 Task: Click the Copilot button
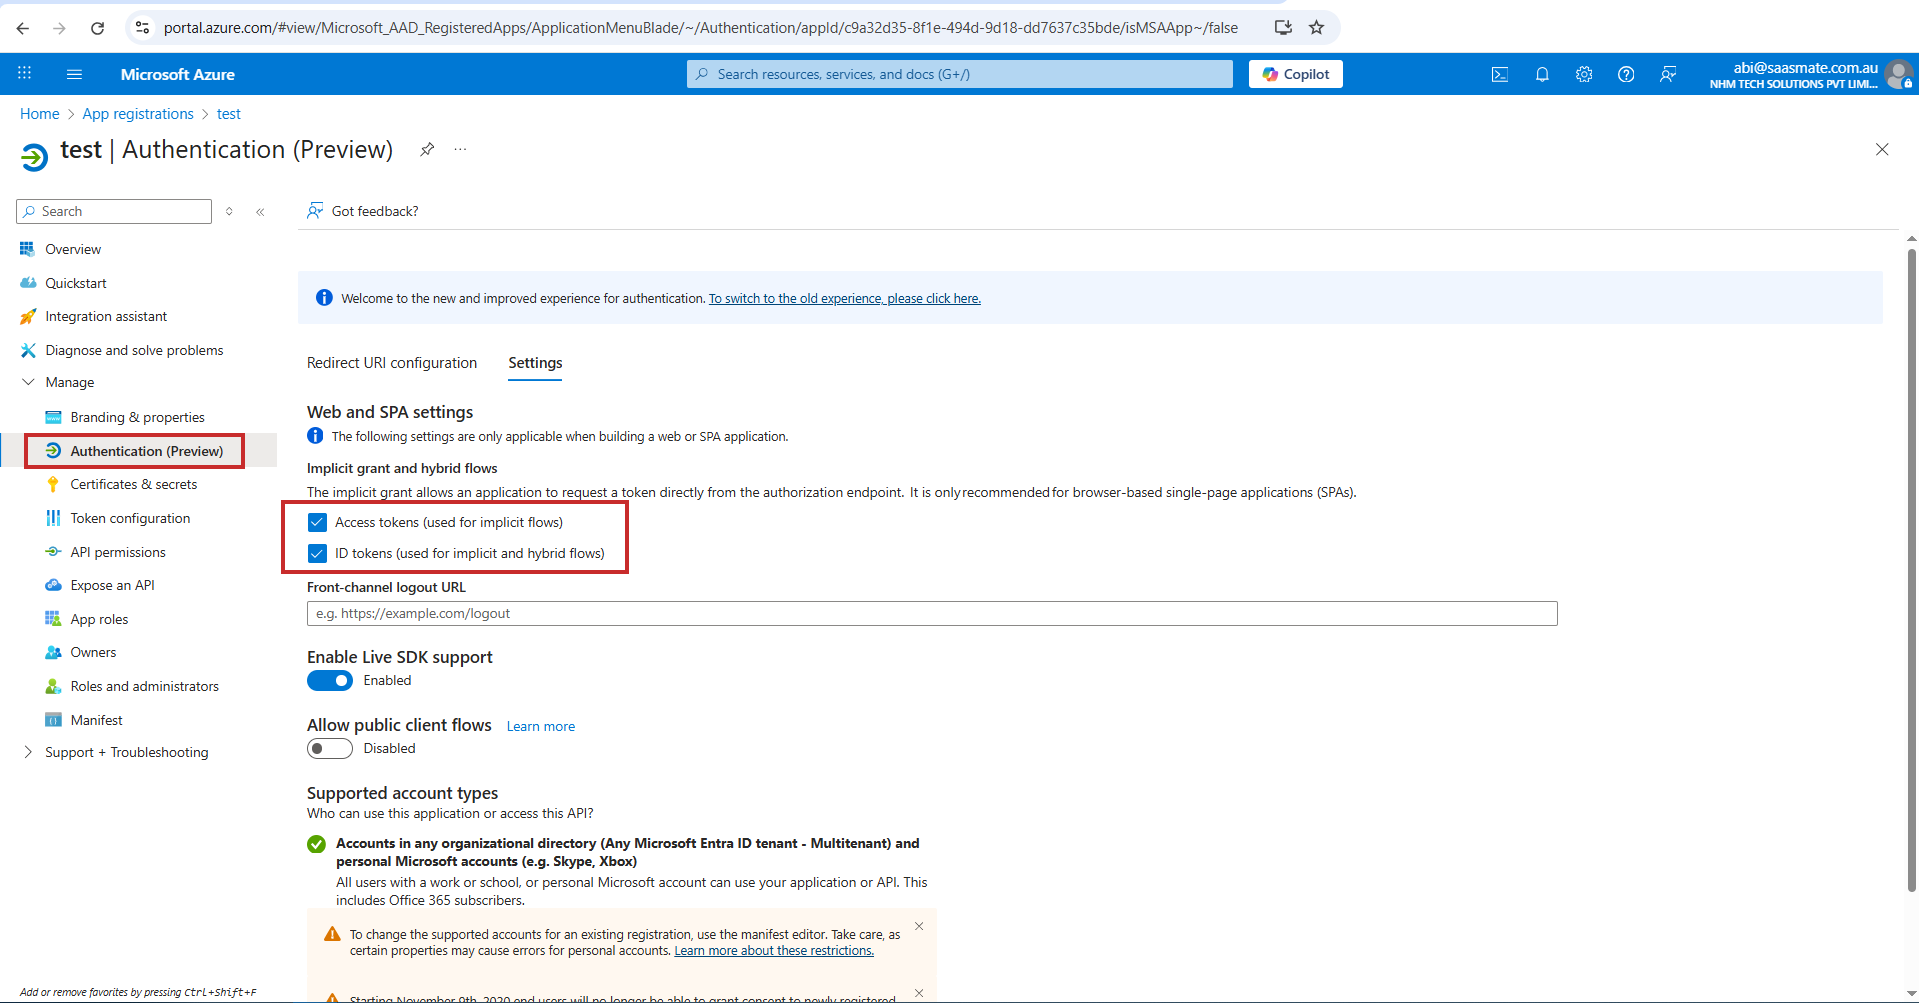pyautogui.click(x=1295, y=74)
